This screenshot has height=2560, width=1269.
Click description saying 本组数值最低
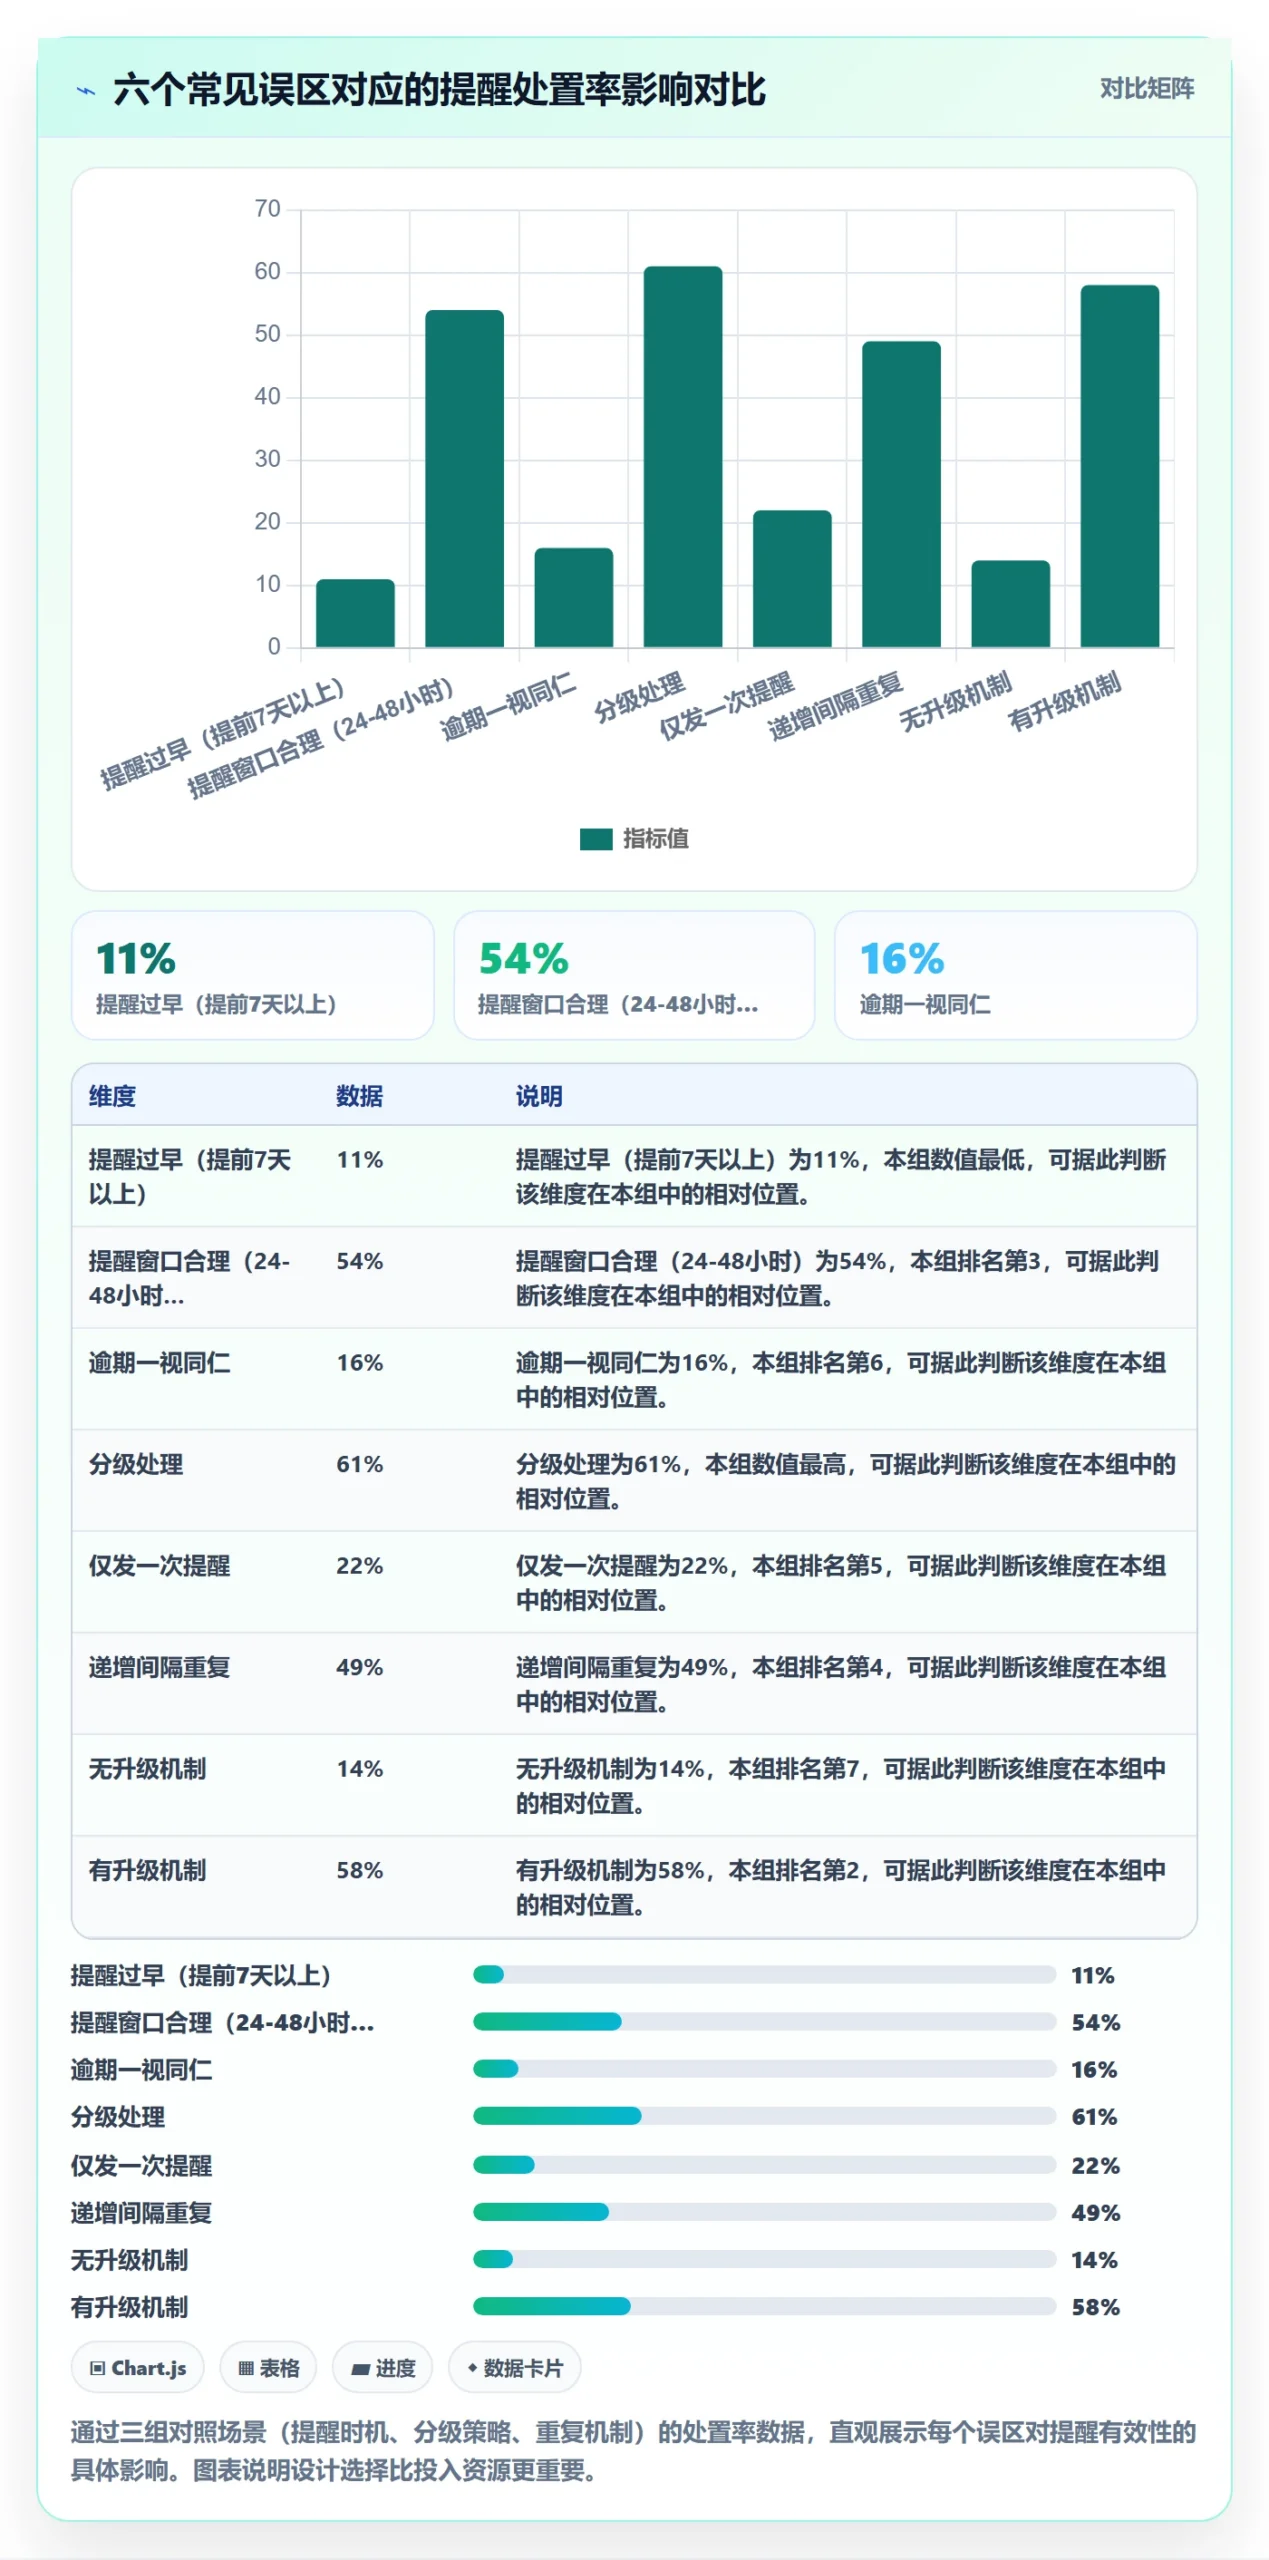[x=841, y=1176]
